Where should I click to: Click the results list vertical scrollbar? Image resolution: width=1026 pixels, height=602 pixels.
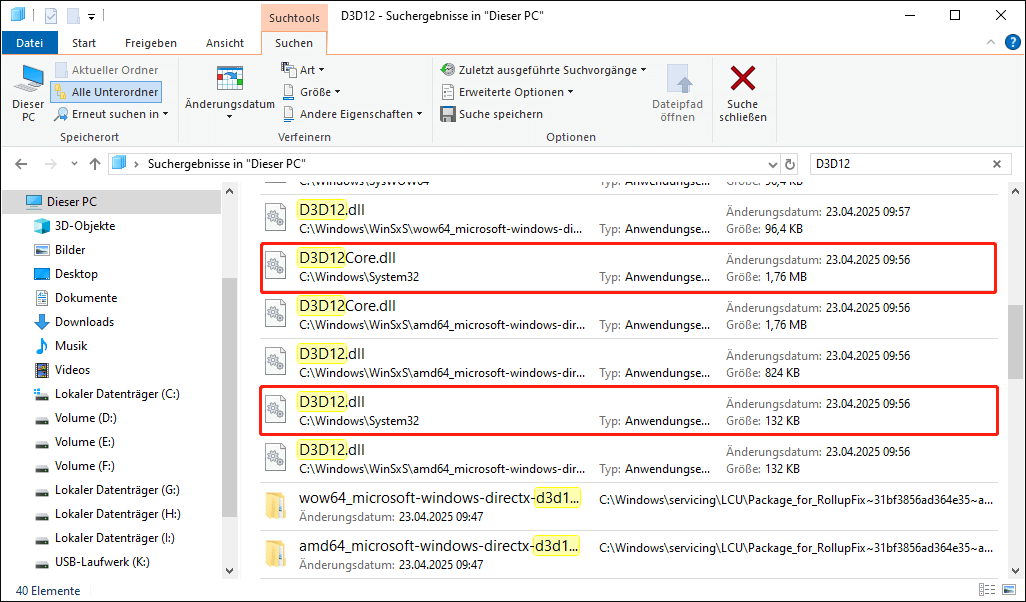(1015, 342)
